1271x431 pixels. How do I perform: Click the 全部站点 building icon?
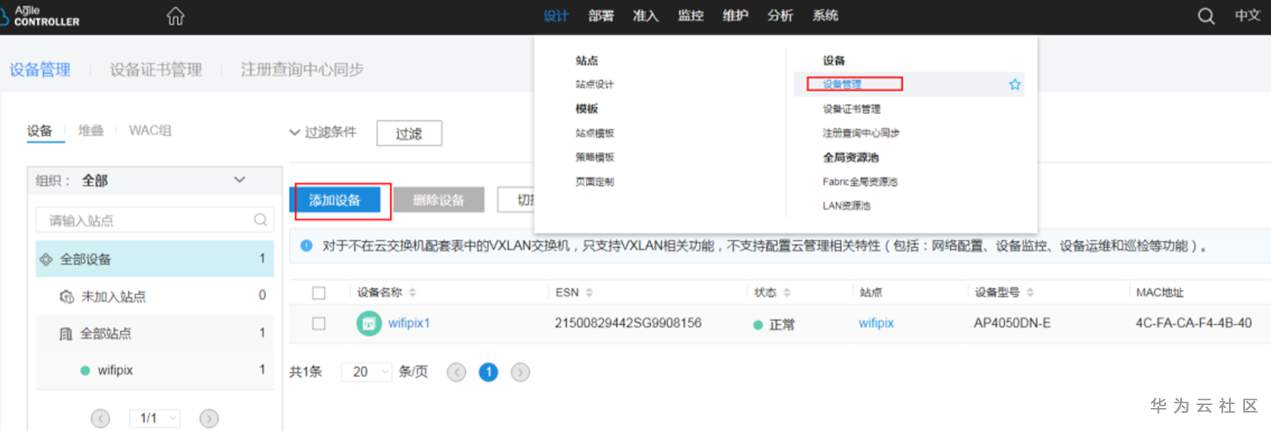tap(66, 333)
